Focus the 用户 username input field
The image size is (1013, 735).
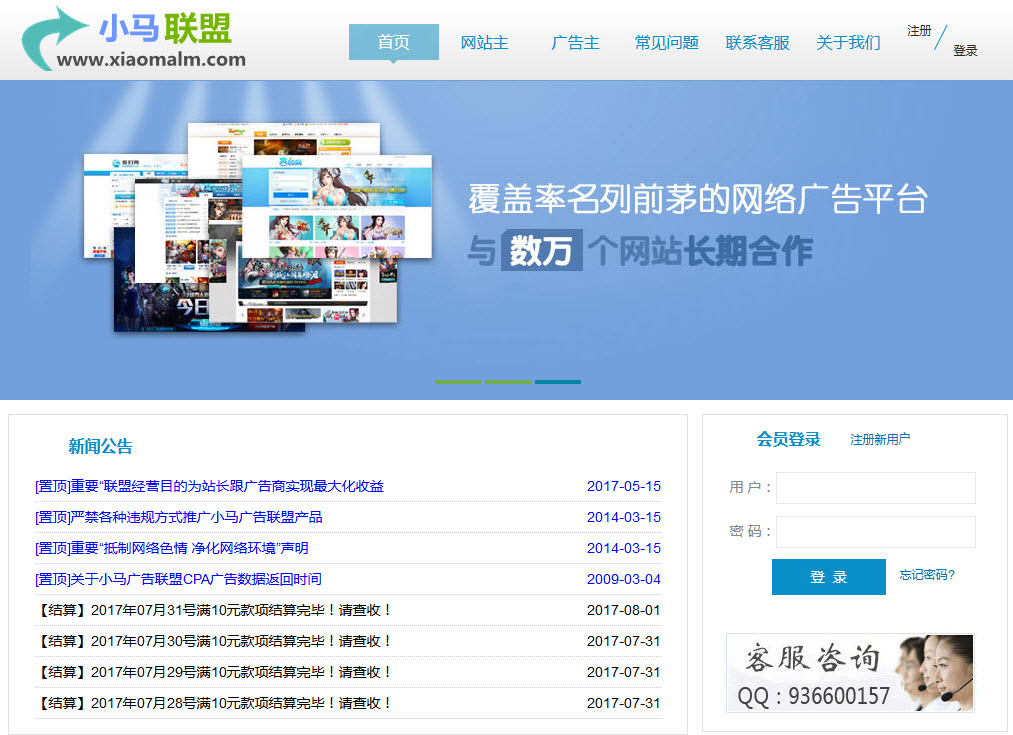(x=875, y=488)
